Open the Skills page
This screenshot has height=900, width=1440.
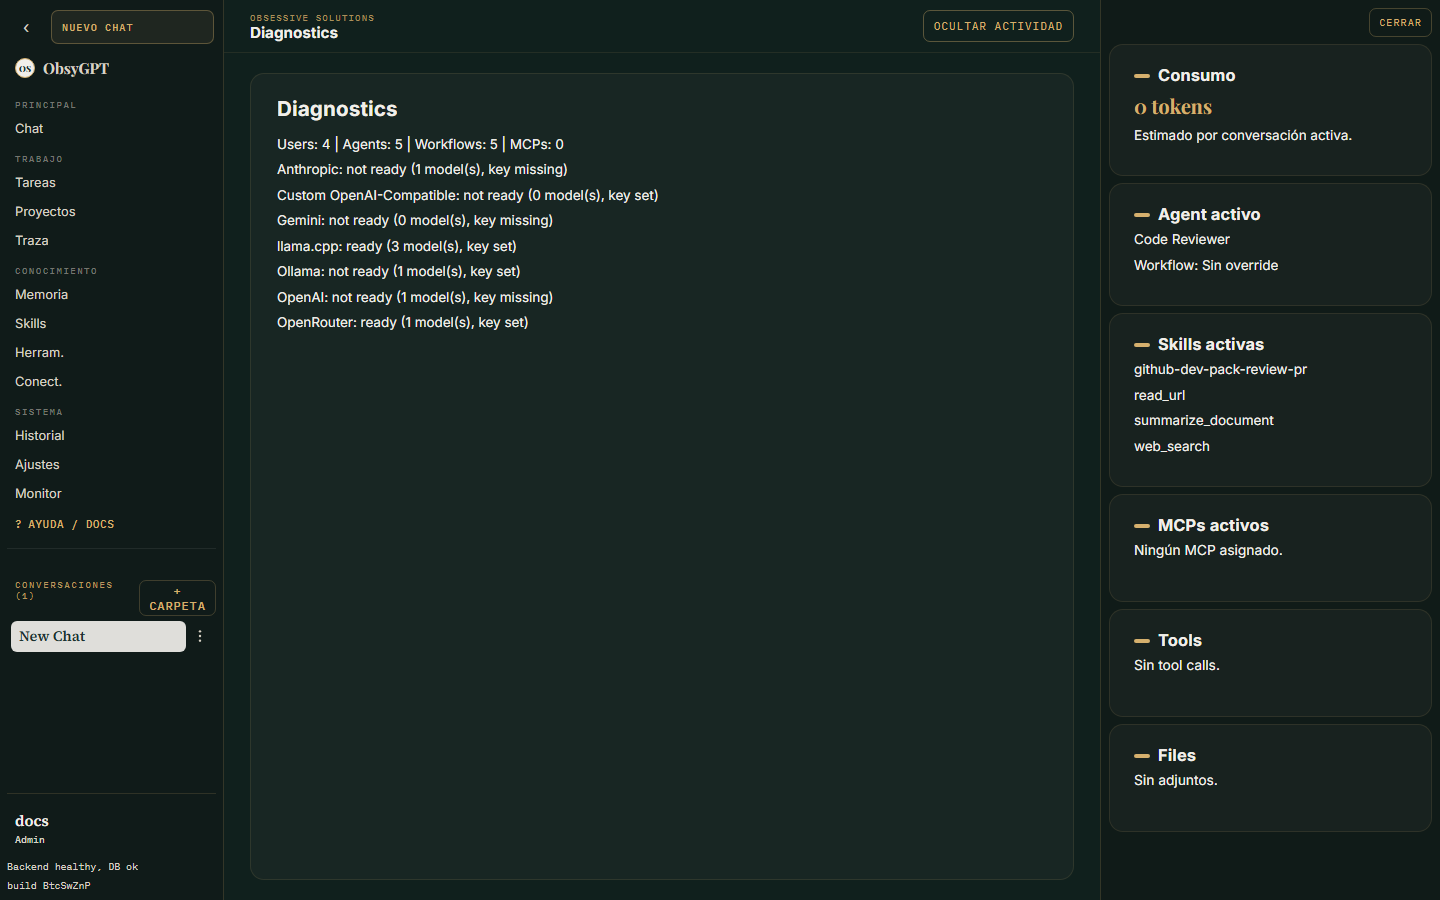pos(31,323)
